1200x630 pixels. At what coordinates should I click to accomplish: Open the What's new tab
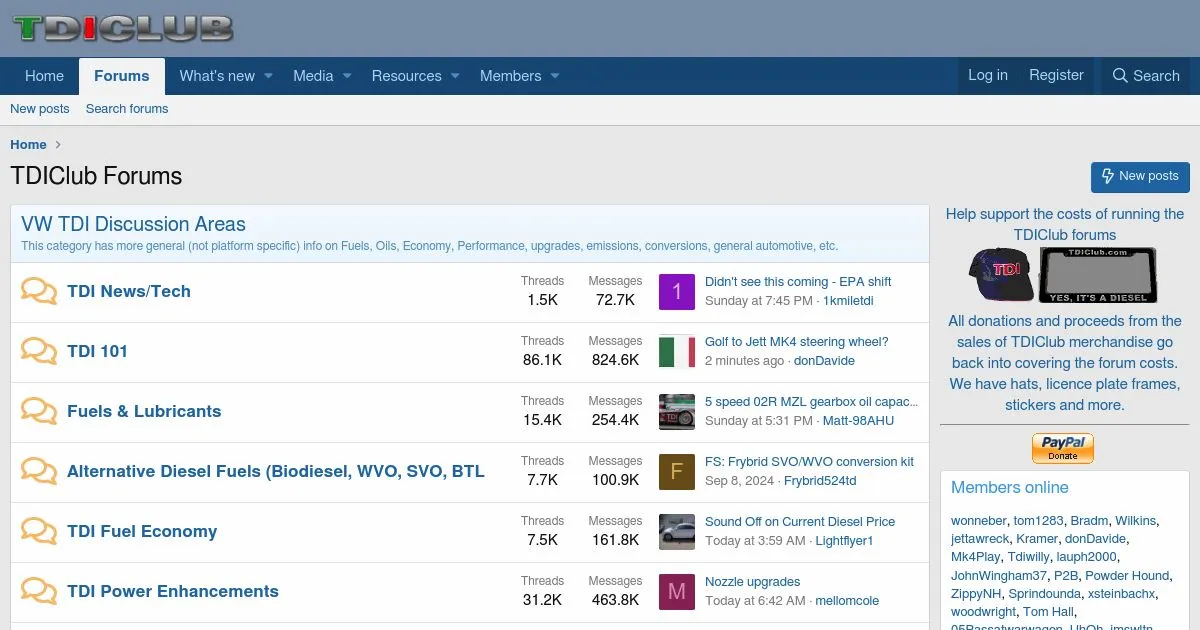[x=217, y=76]
